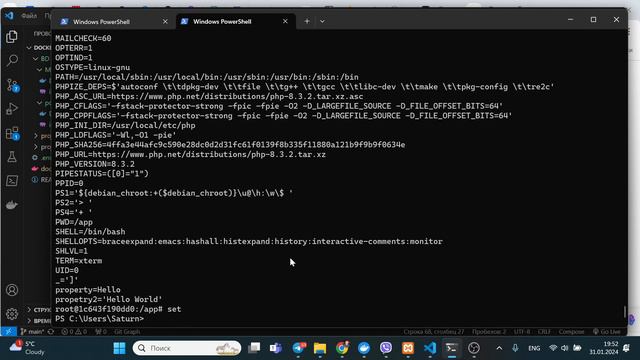The image size is (640, 360).
Task: Show hidden system tray icons
Action: [499, 348]
